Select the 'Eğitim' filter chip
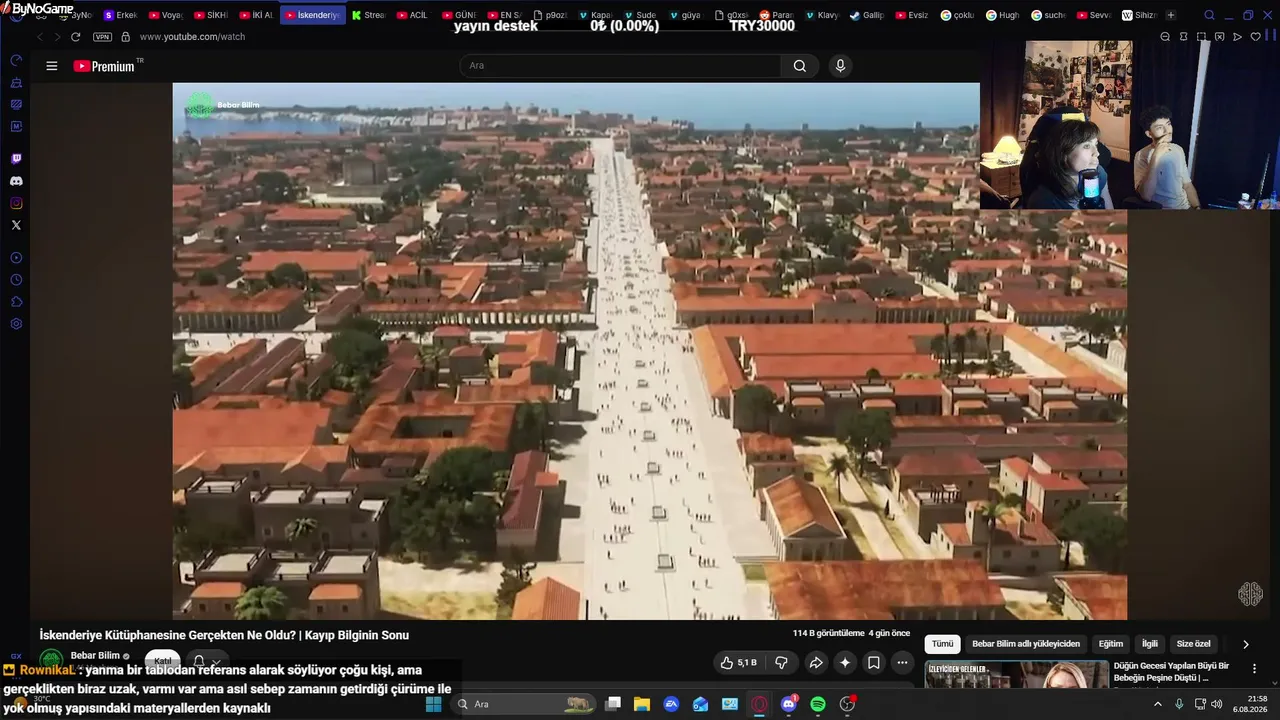Image resolution: width=1280 pixels, height=720 pixels. coord(1111,644)
